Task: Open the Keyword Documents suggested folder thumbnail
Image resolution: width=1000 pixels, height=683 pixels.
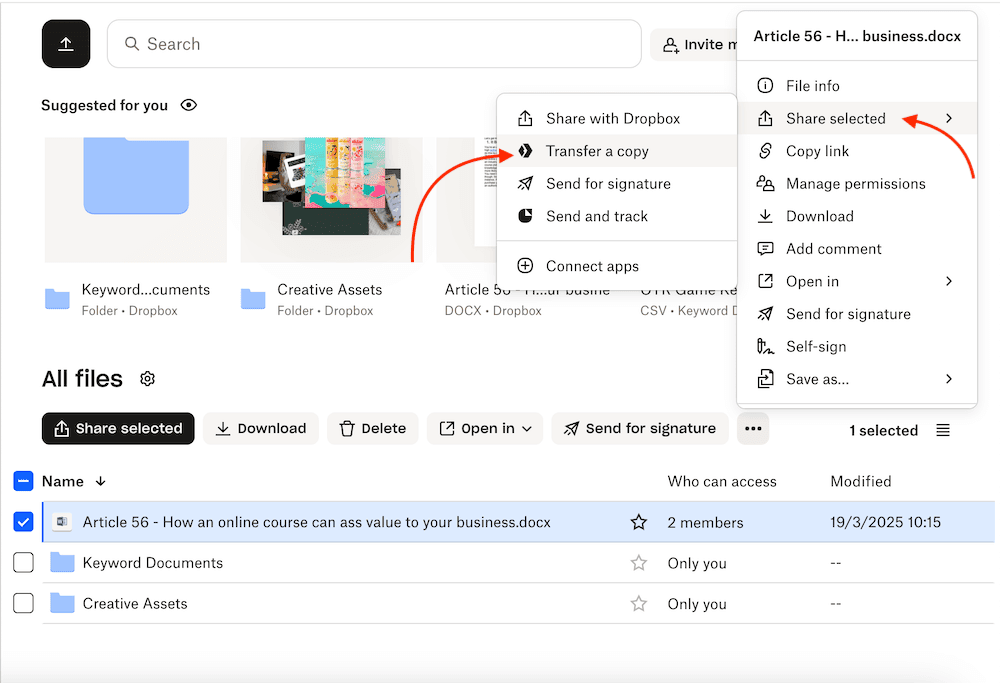Action: click(x=136, y=200)
